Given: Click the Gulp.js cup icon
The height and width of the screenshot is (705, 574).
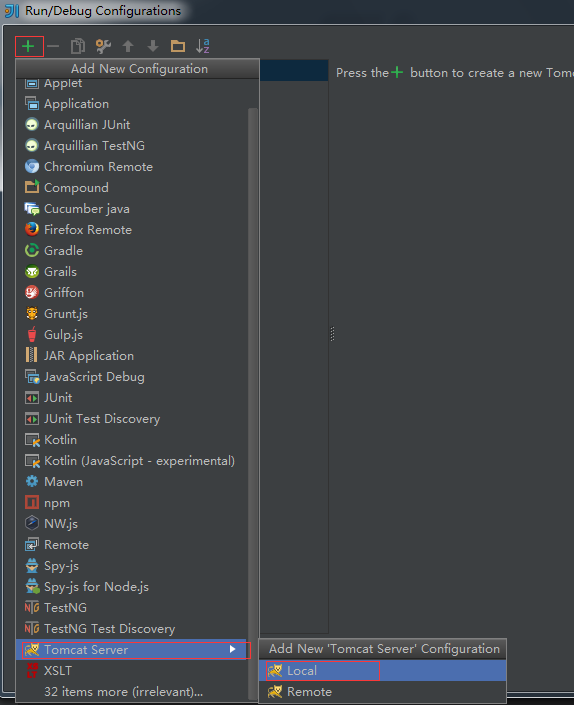Looking at the screenshot, I should [31, 335].
